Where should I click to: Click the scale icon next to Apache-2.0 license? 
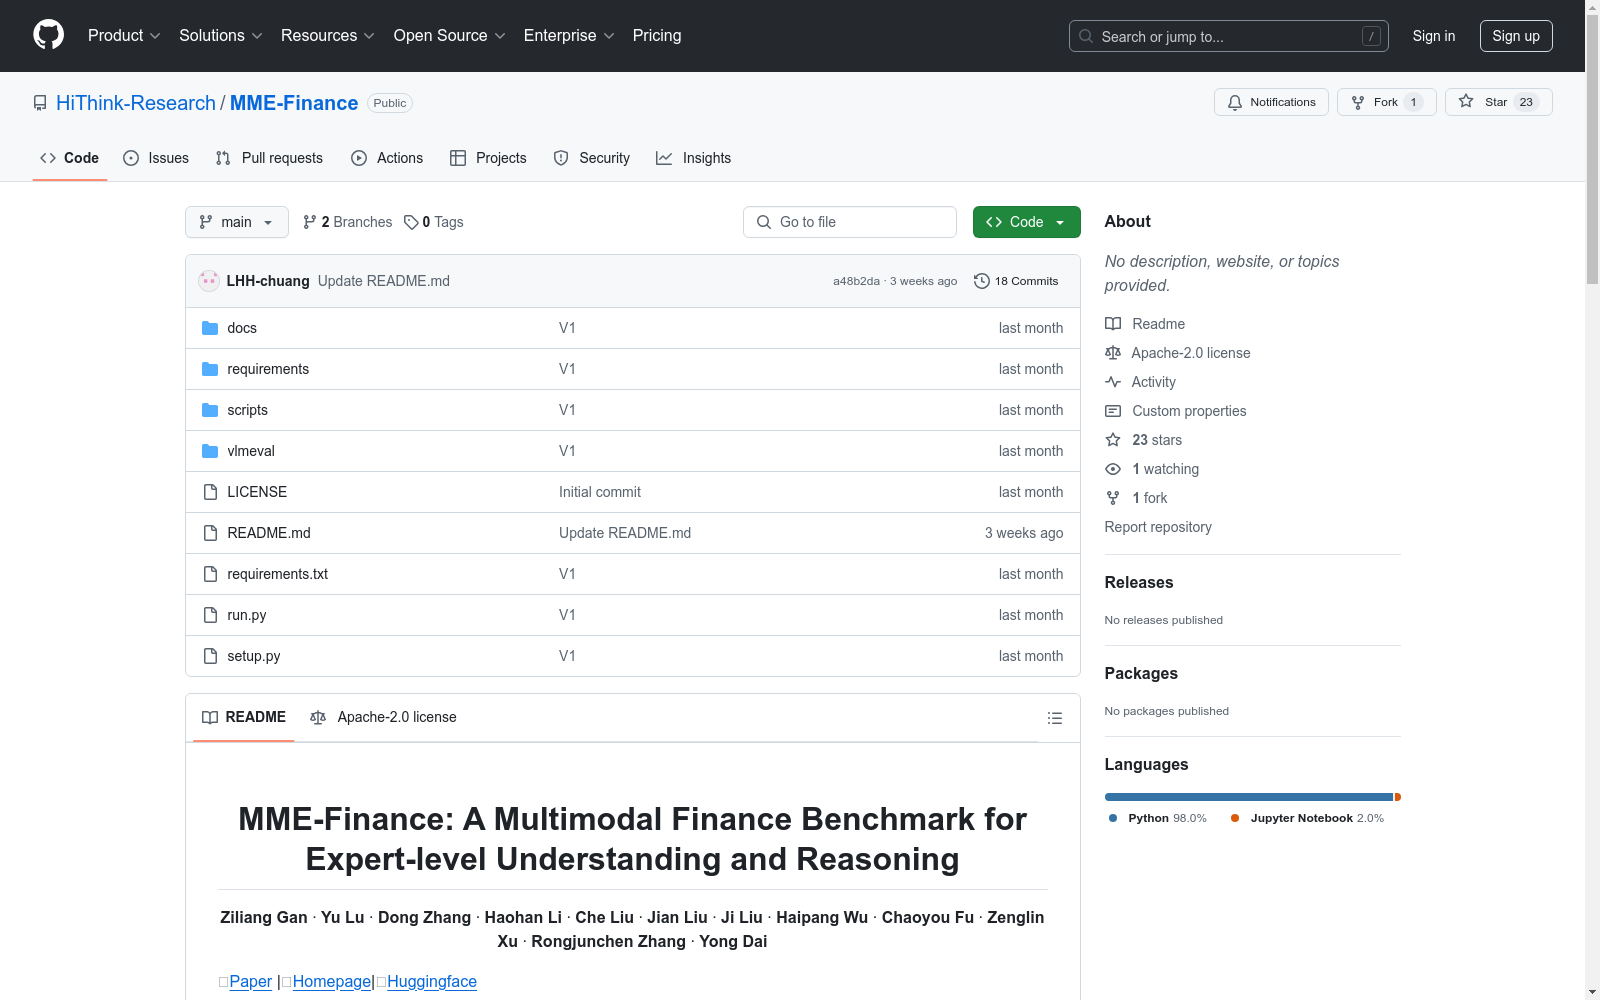click(x=1113, y=353)
